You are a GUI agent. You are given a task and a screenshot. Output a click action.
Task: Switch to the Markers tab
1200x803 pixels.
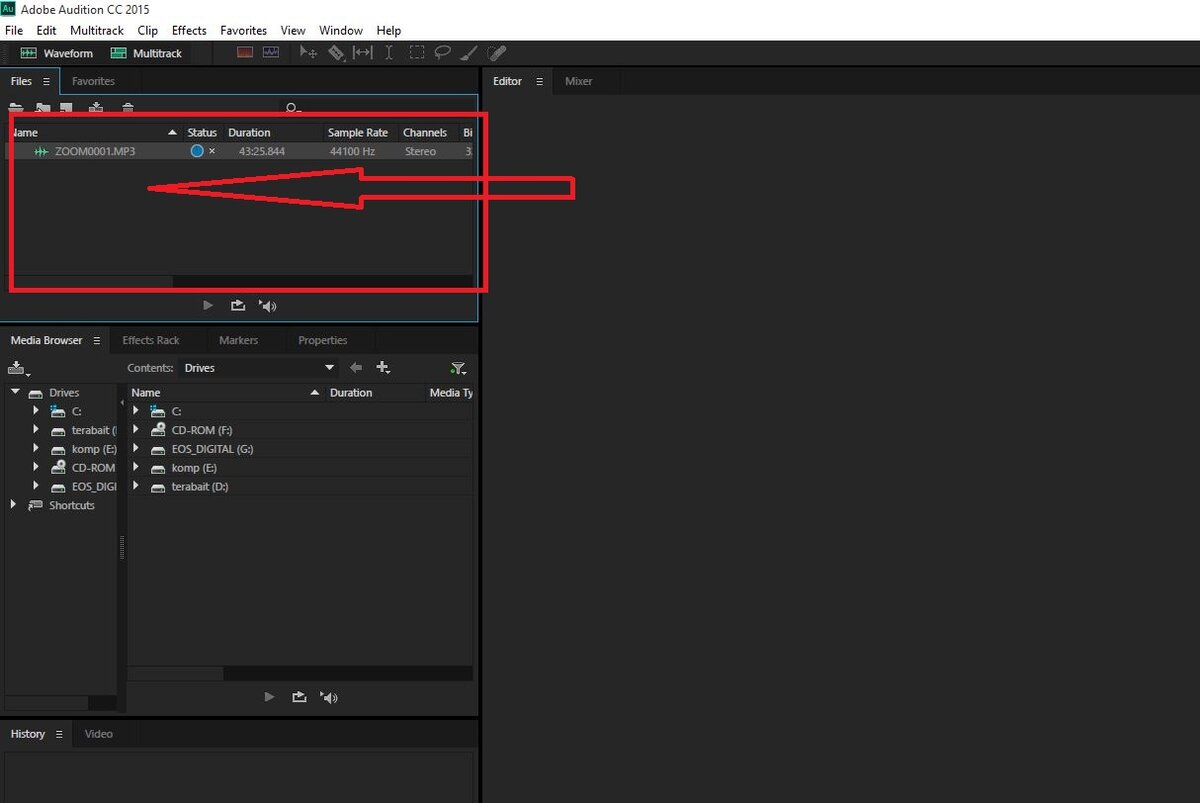(238, 341)
